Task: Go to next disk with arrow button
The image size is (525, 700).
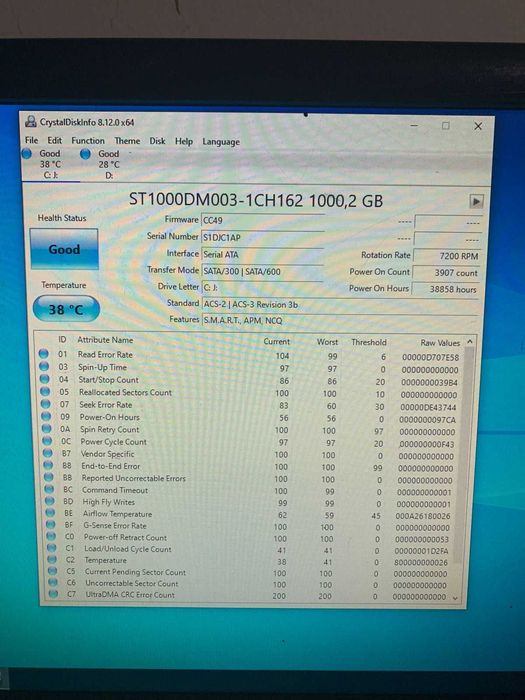Action: point(476,201)
